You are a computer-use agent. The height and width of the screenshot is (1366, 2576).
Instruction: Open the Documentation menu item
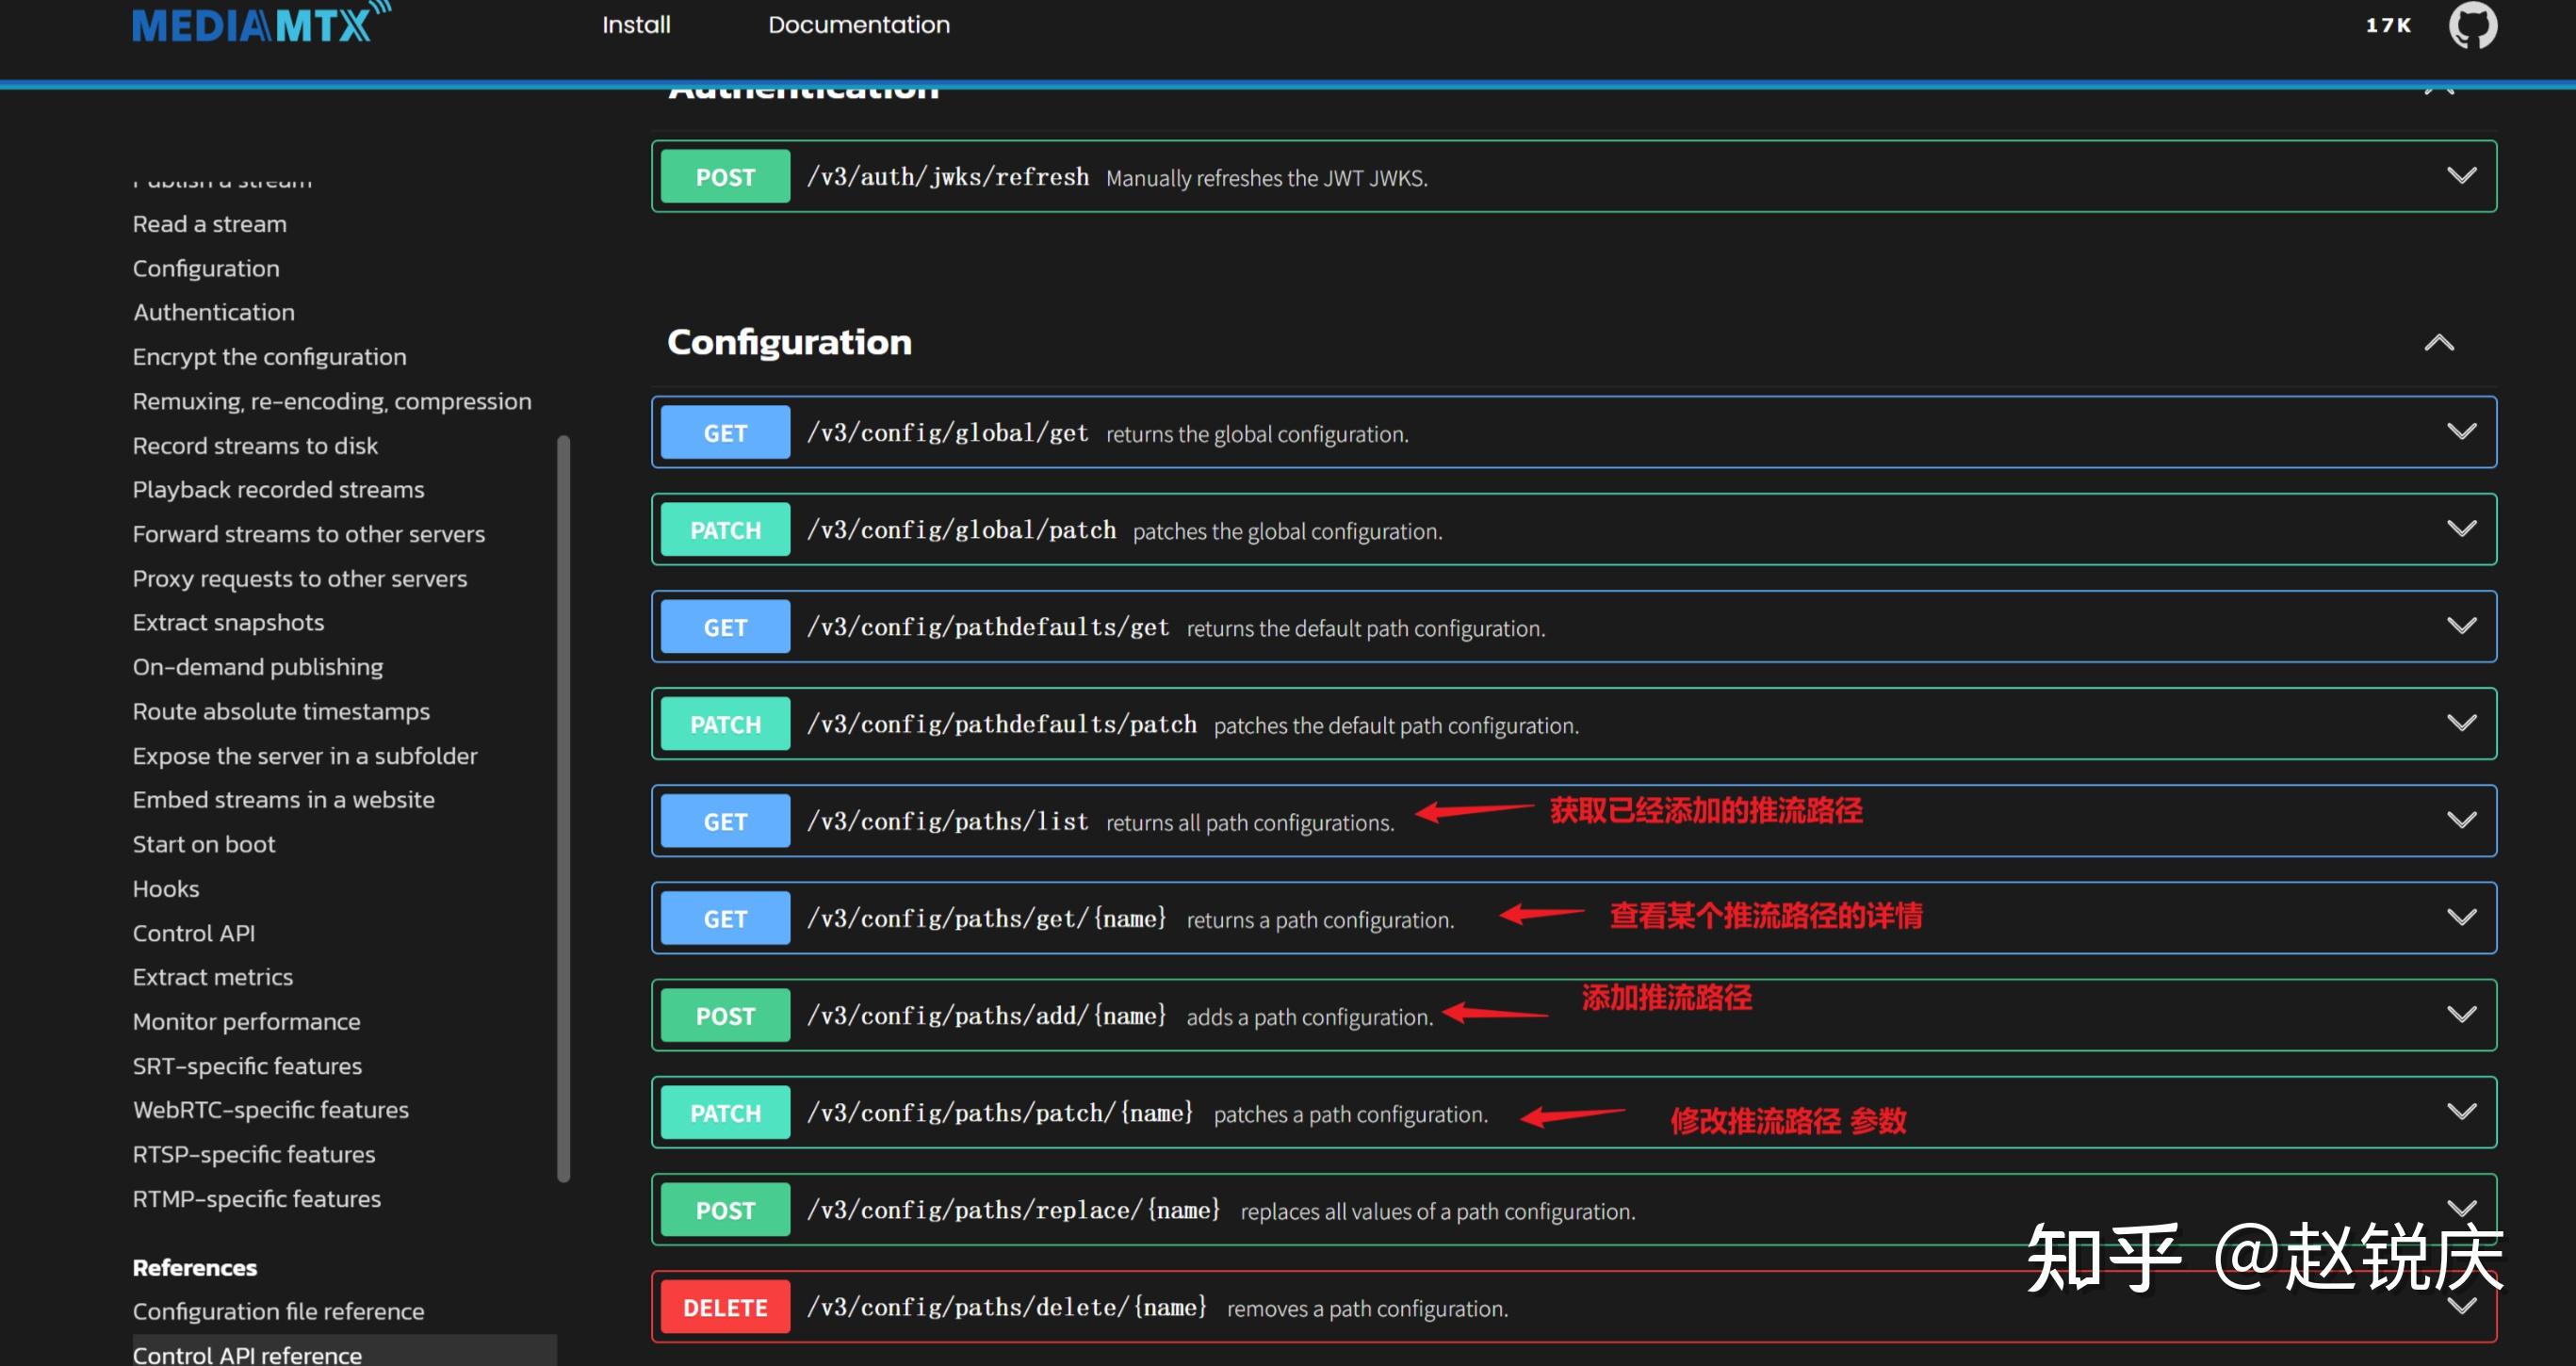[x=858, y=25]
